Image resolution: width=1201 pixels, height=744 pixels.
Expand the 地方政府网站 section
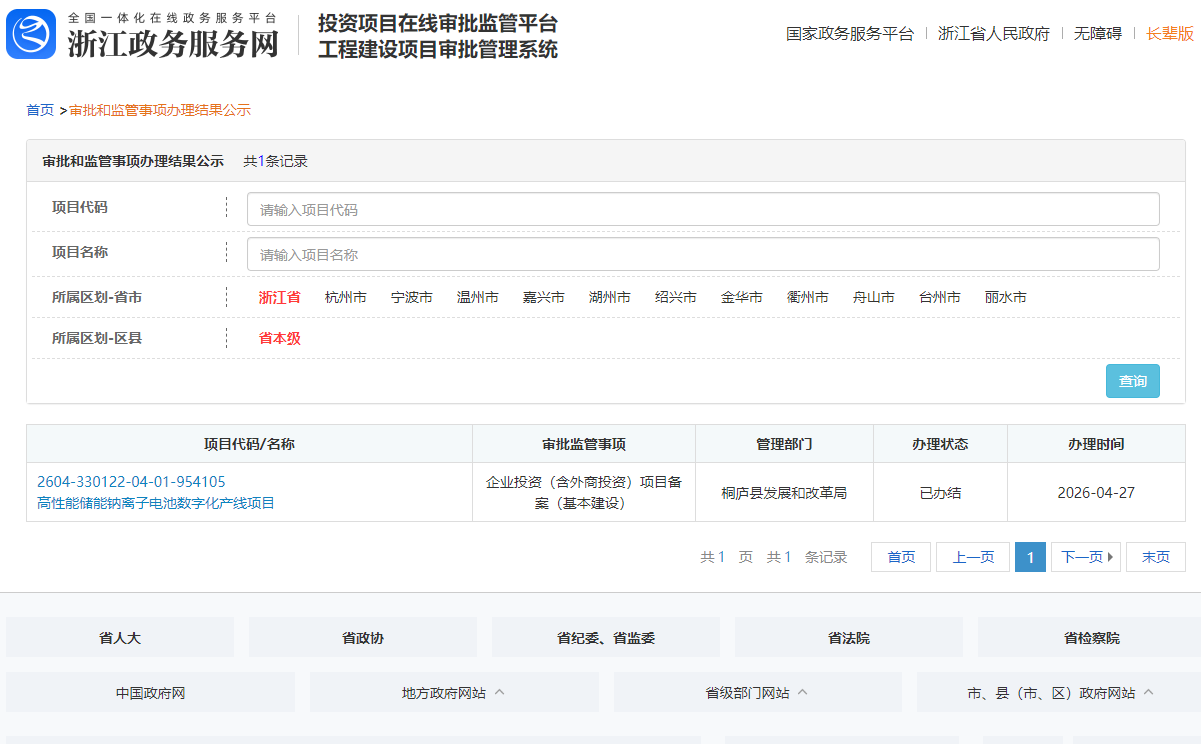(453, 691)
